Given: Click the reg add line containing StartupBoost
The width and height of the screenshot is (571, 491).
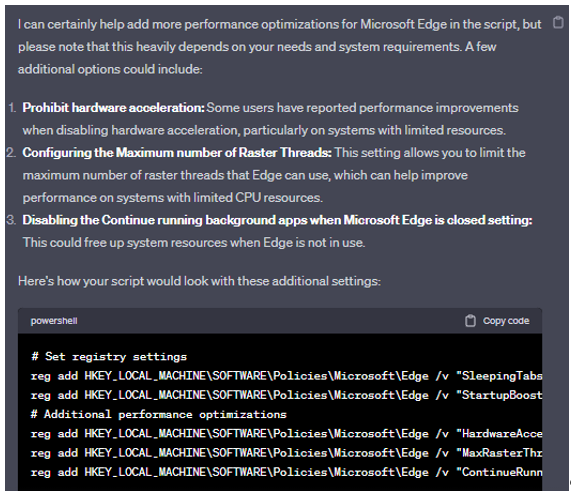Looking at the screenshot, I should (x=287, y=395).
